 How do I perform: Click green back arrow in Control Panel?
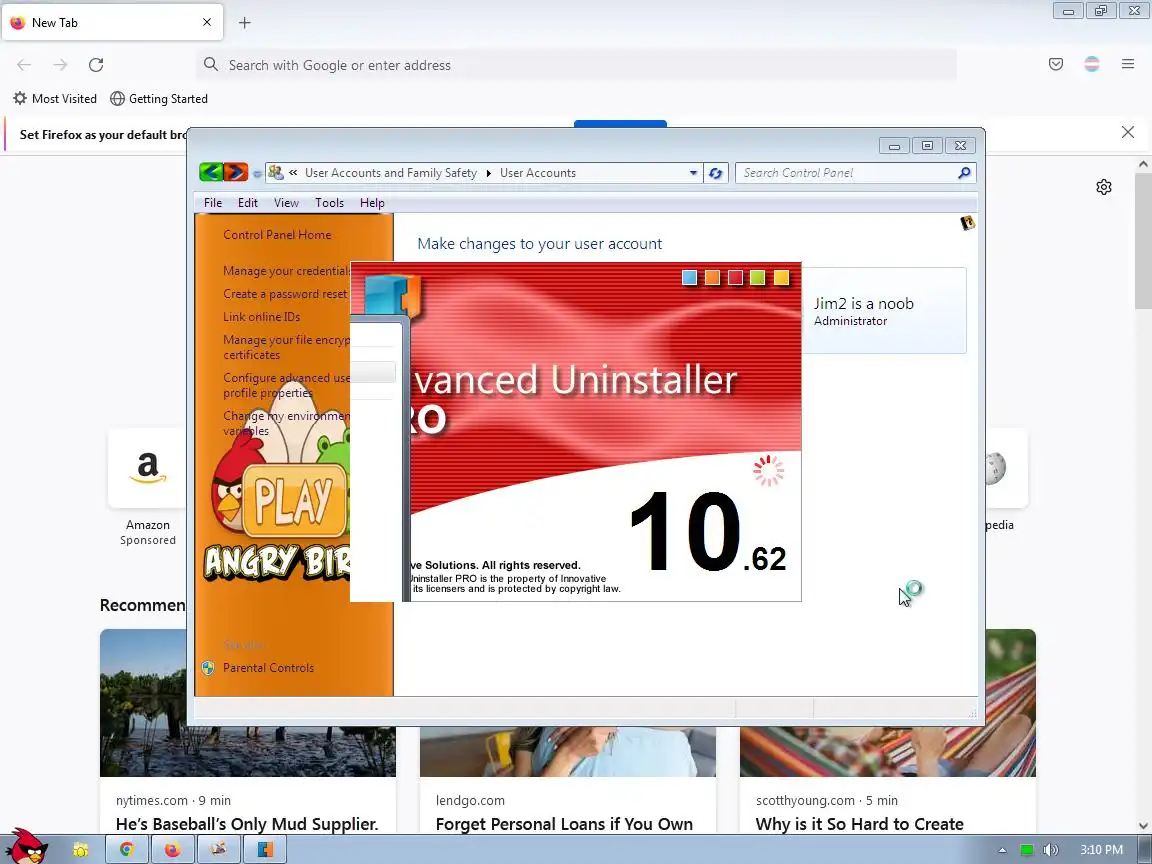pos(211,173)
